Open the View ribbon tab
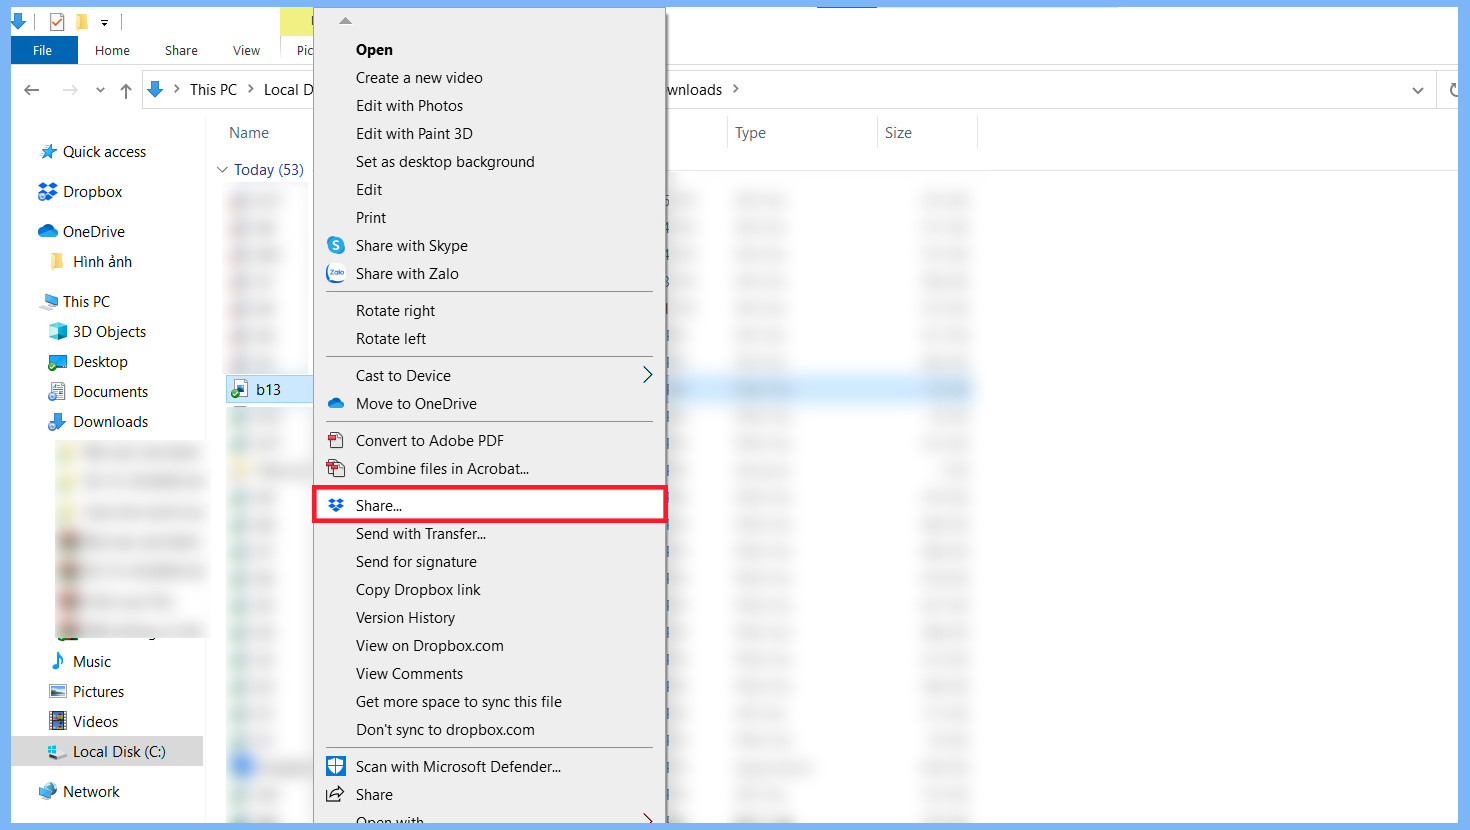This screenshot has width=1470, height=830. click(x=246, y=50)
